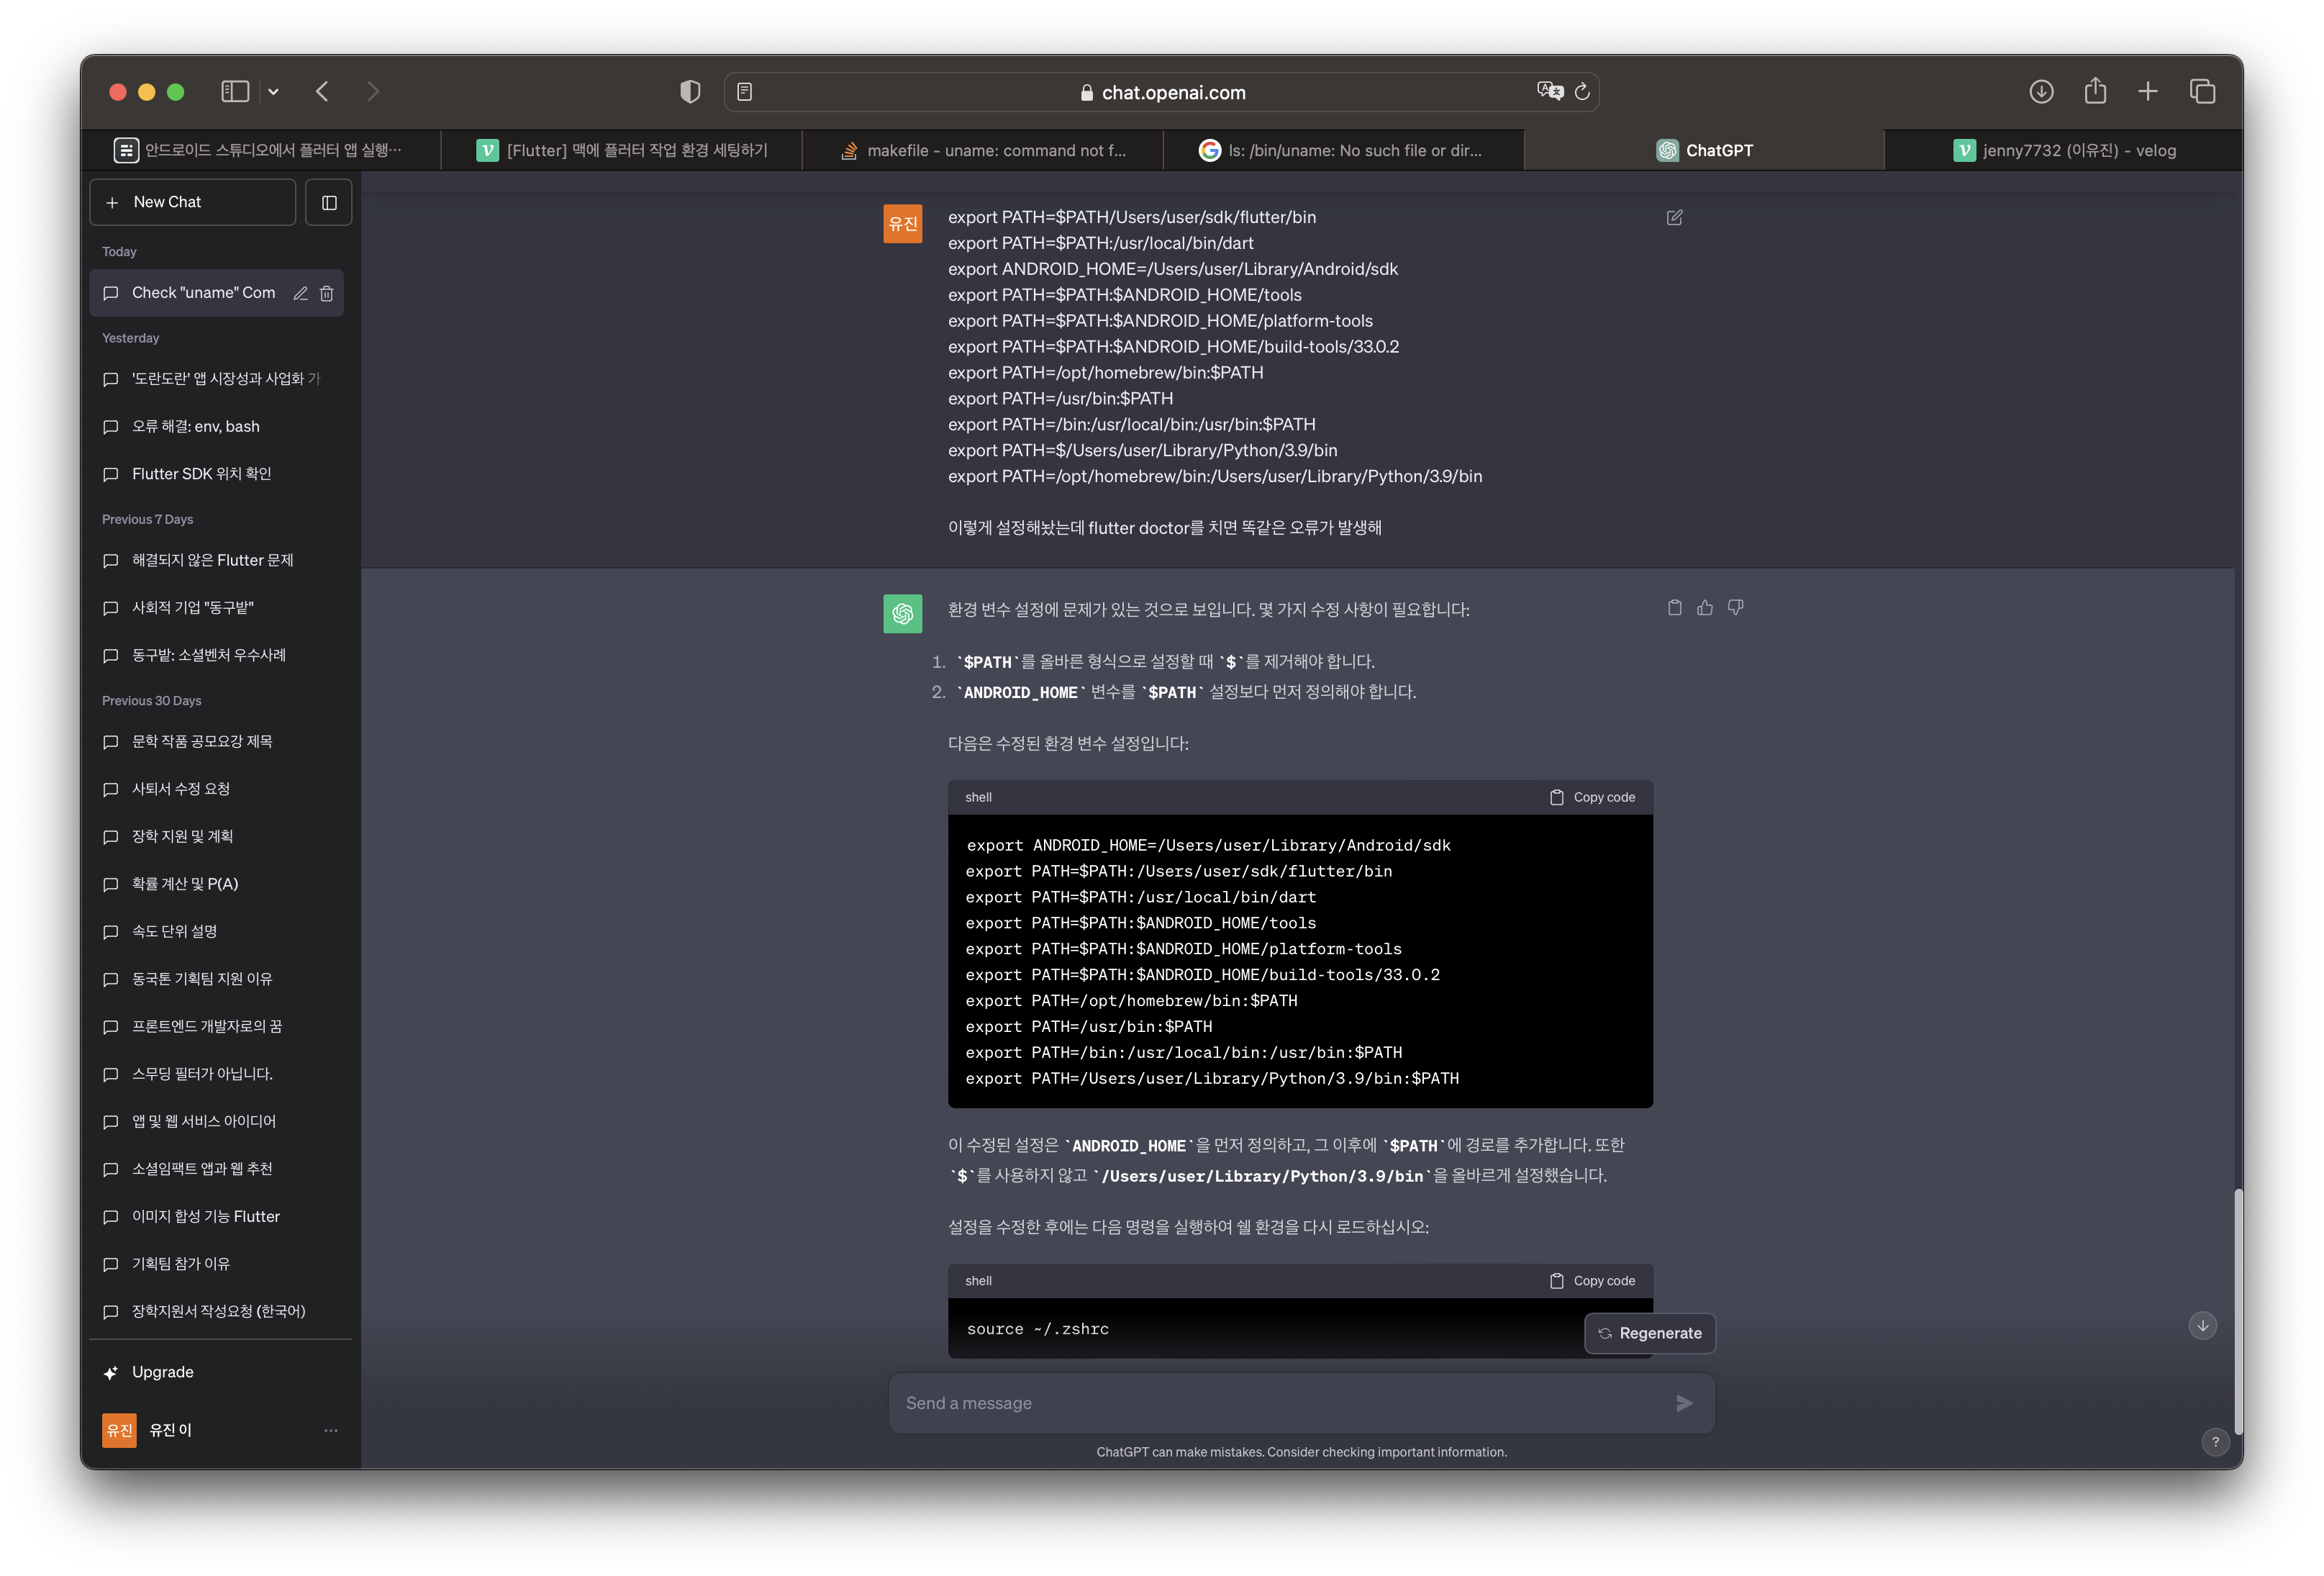Open the 스무딩 필터가 아닙니다. chat
The height and width of the screenshot is (1576, 2324).
[217, 1074]
